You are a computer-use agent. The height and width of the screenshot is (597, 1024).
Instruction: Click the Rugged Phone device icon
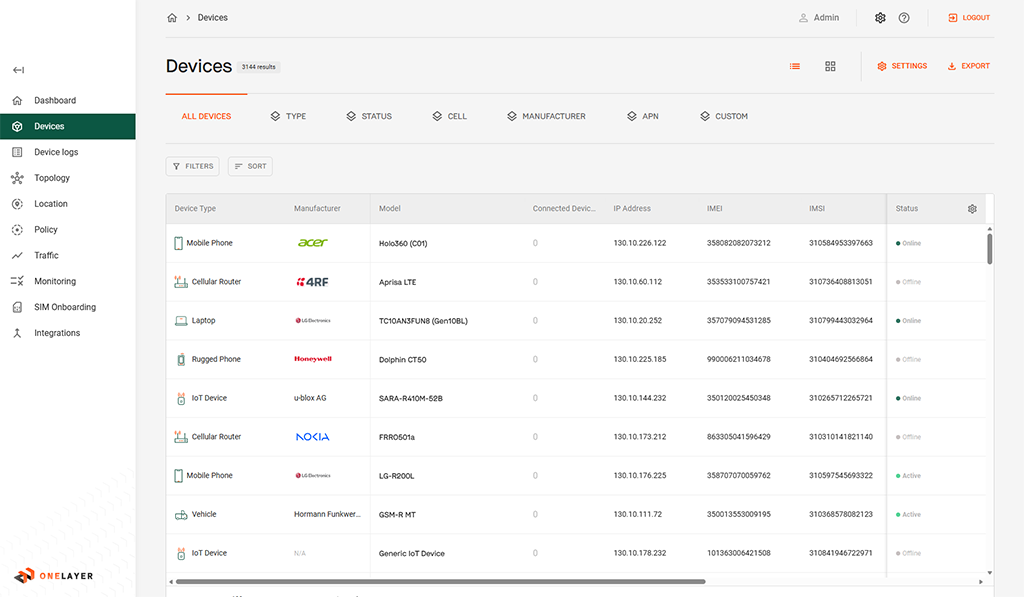pos(181,359)
